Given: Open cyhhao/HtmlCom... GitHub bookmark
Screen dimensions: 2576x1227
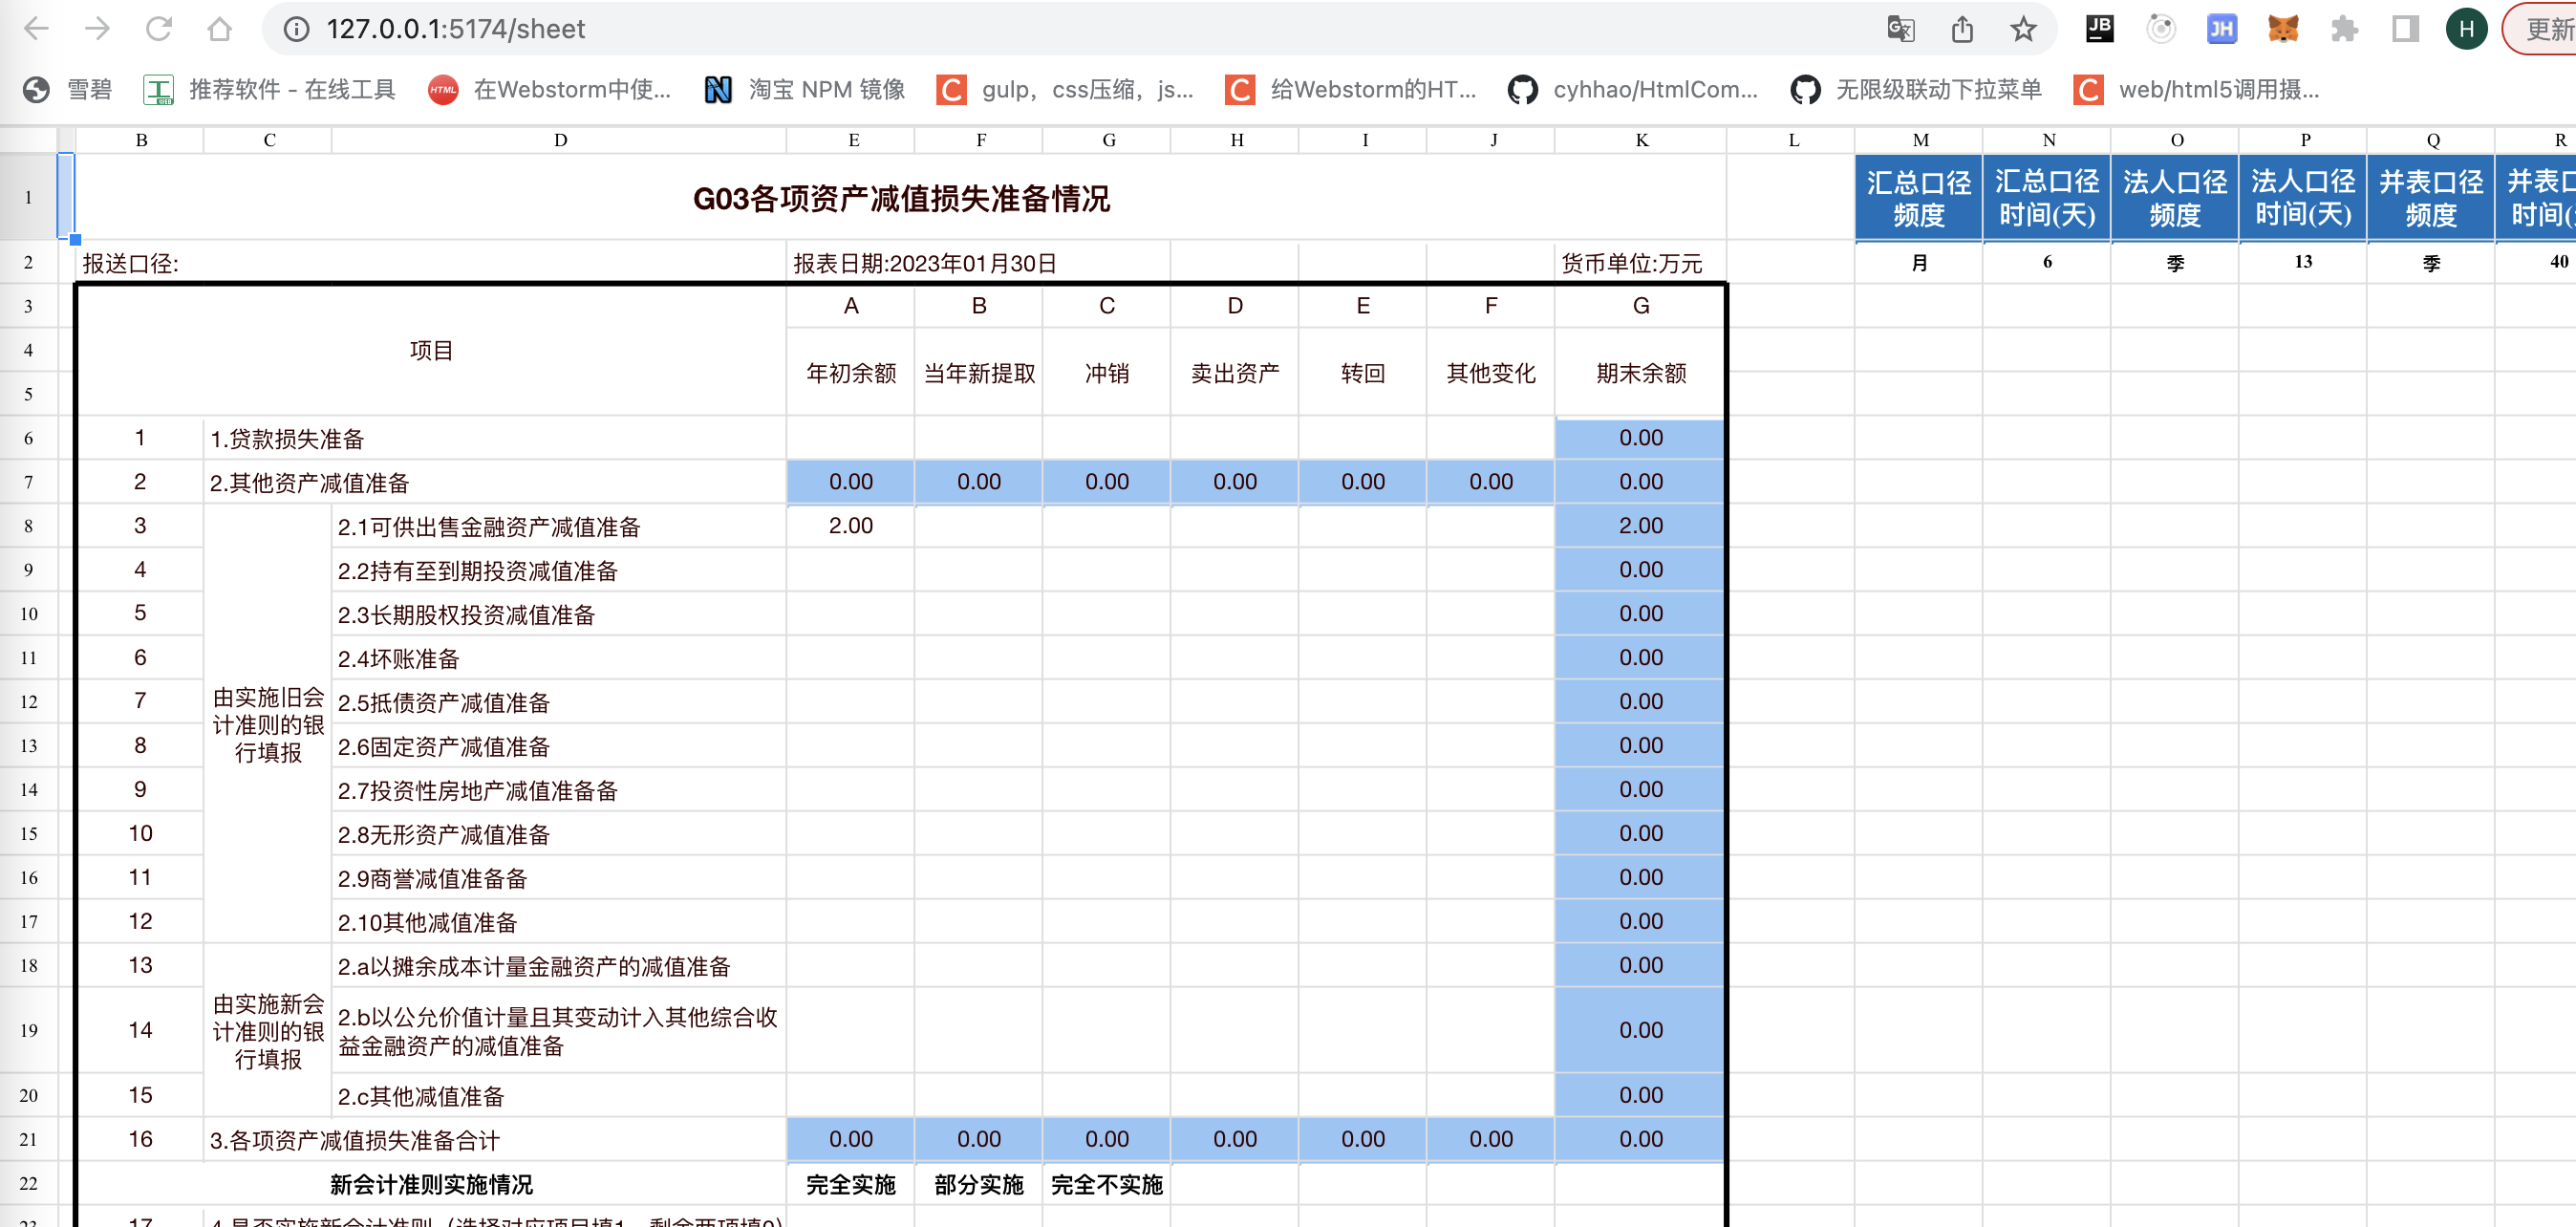Looking at the screenshot, I should tap(1633, 90).
